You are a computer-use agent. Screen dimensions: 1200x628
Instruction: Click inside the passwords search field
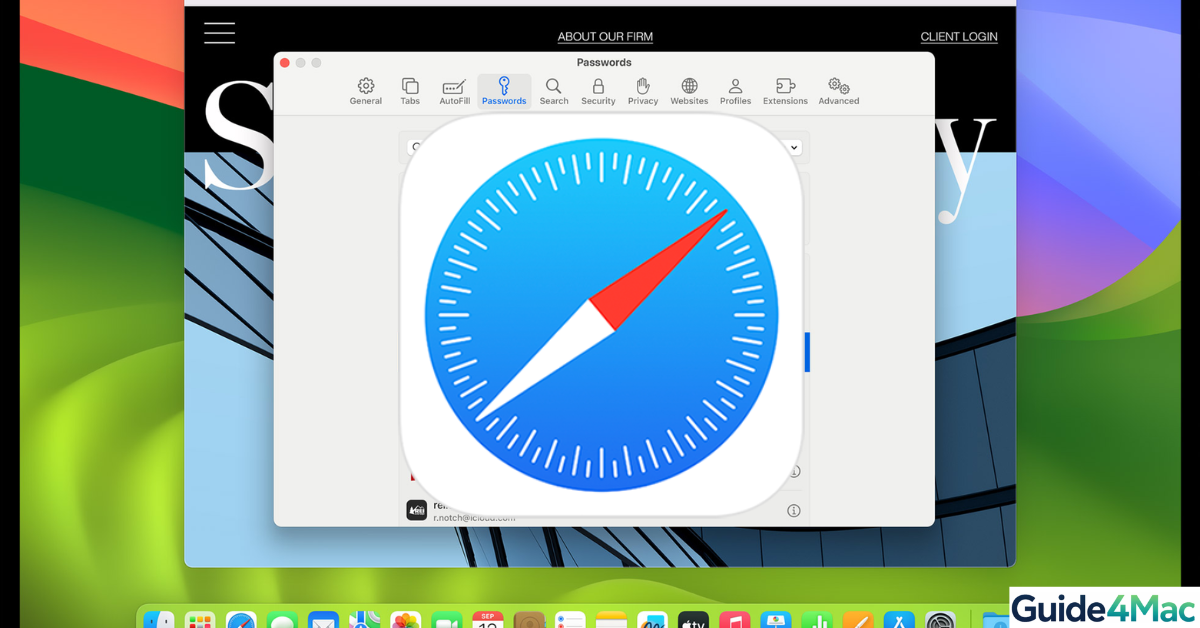pos(415,147)
